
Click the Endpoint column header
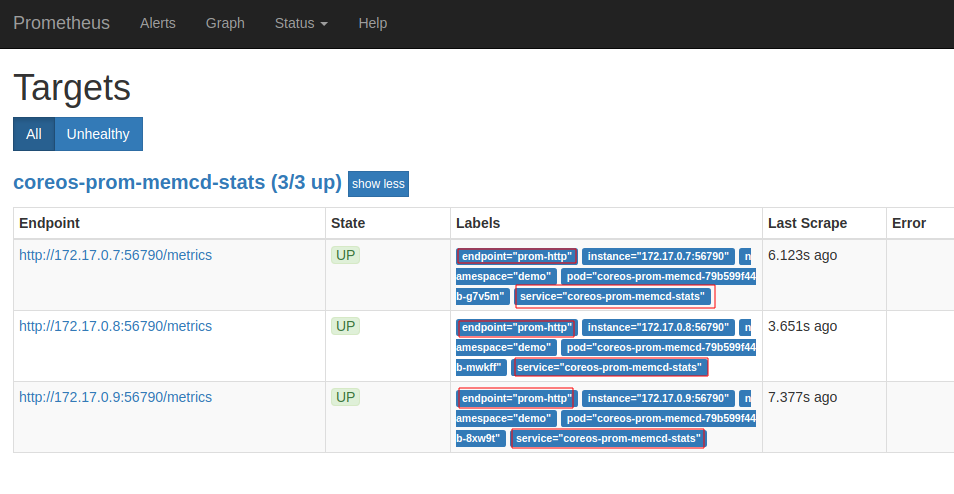(49, 223)
